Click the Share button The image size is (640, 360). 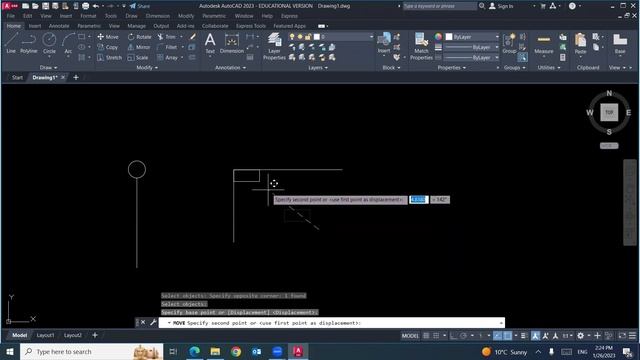tap(140, 6)
